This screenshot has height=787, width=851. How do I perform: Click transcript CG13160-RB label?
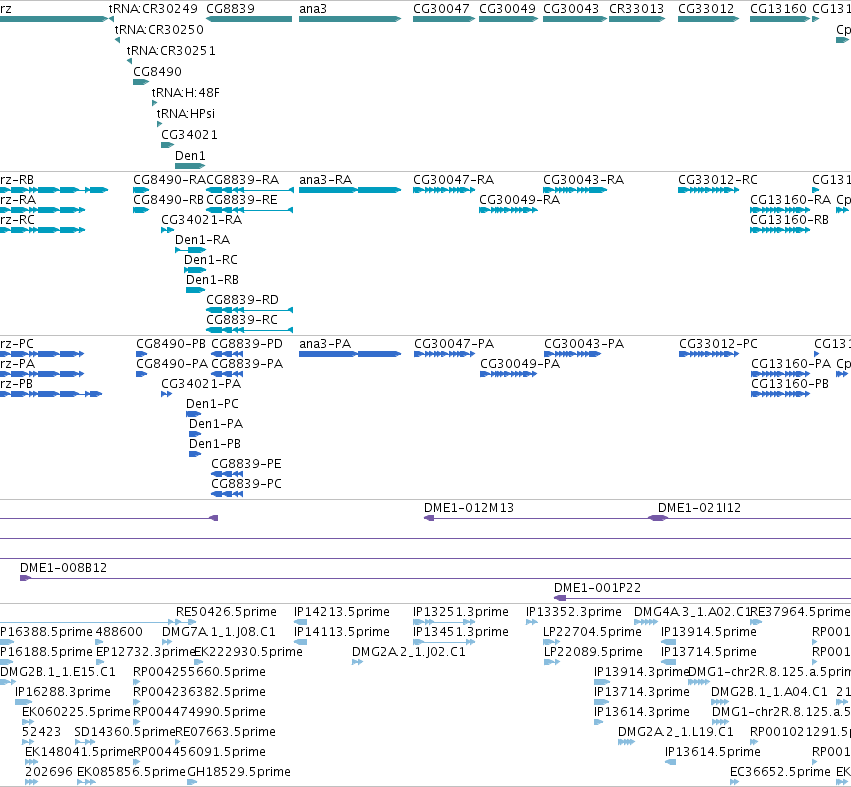790,220
